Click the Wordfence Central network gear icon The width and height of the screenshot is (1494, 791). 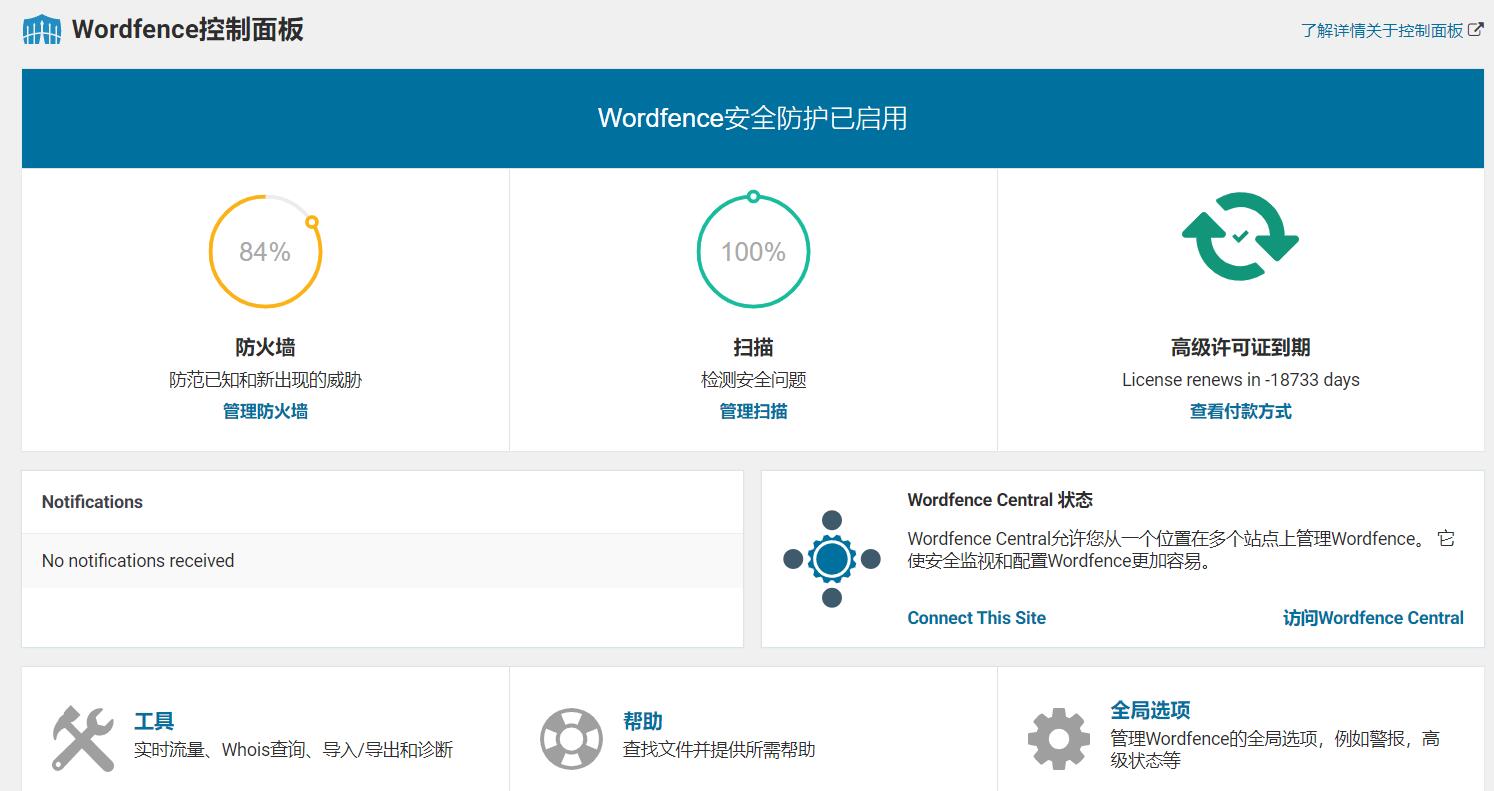(x=831, y=559)
